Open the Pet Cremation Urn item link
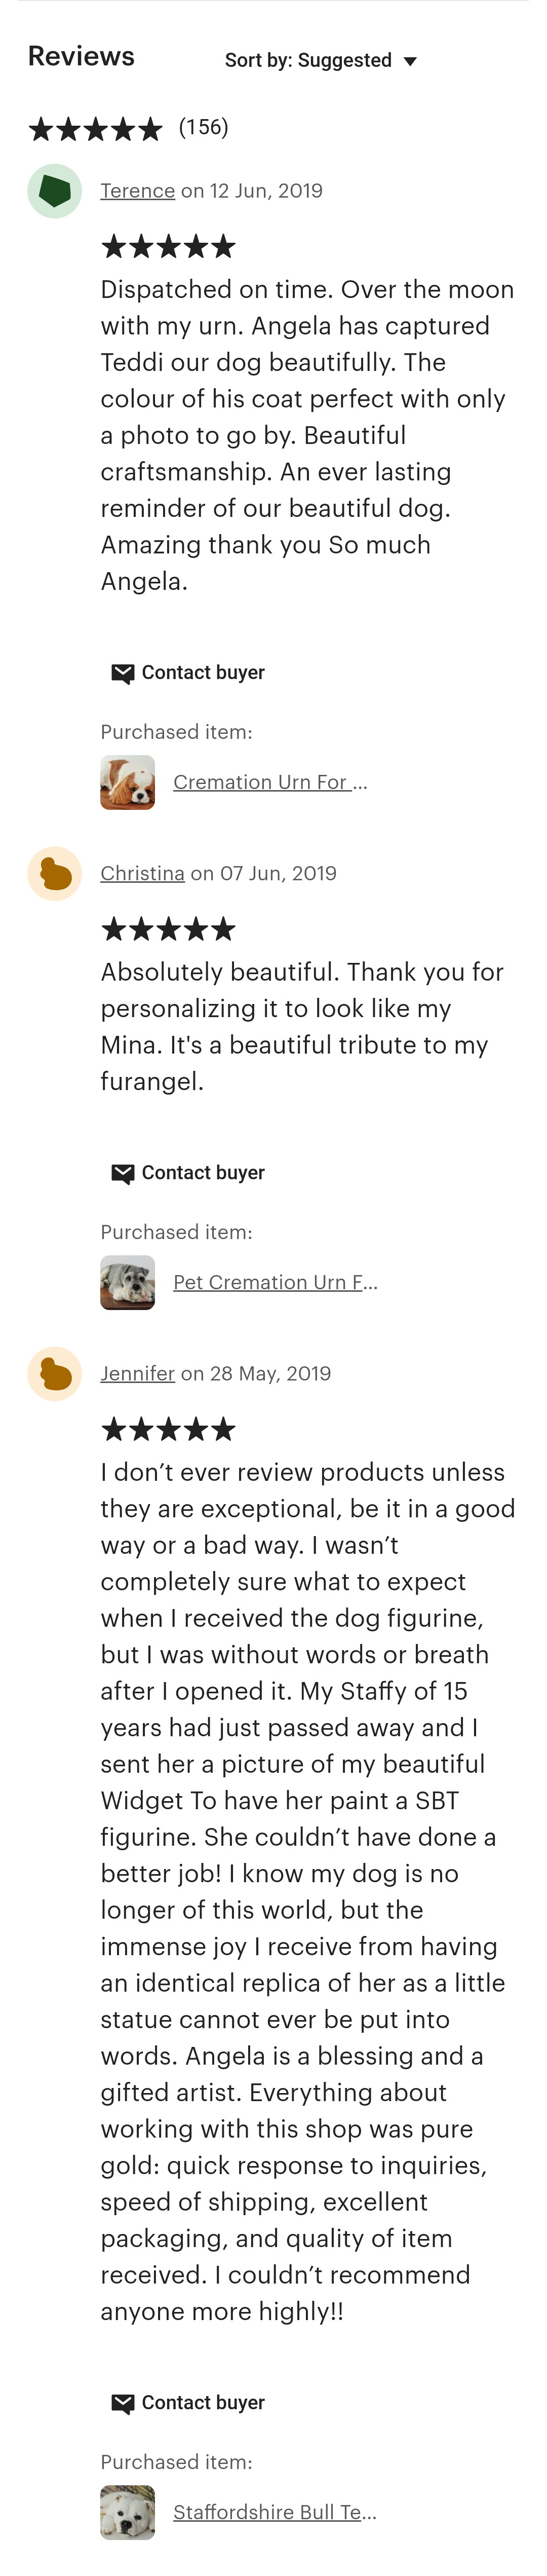The width and height of the screenshot is (547, 2576). pyautogui.click(x=275, y=1282)
